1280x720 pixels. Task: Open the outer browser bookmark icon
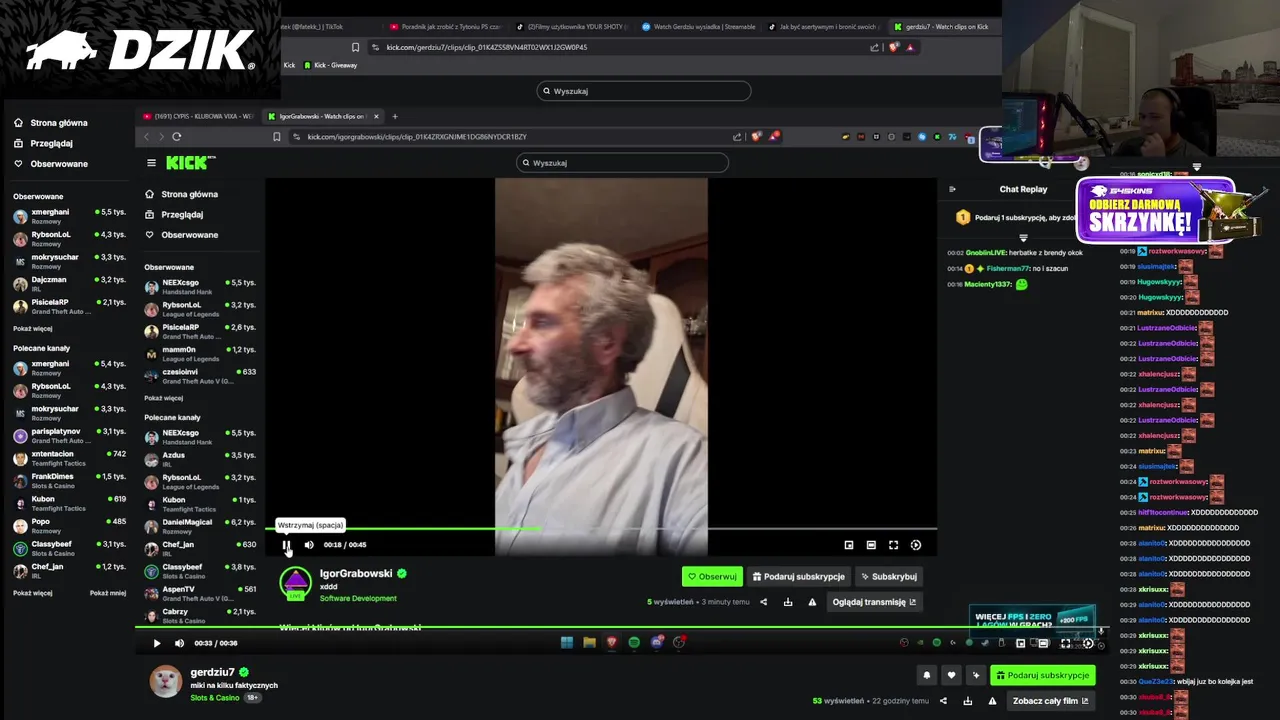pyautogui.click(x=355, y=47)
